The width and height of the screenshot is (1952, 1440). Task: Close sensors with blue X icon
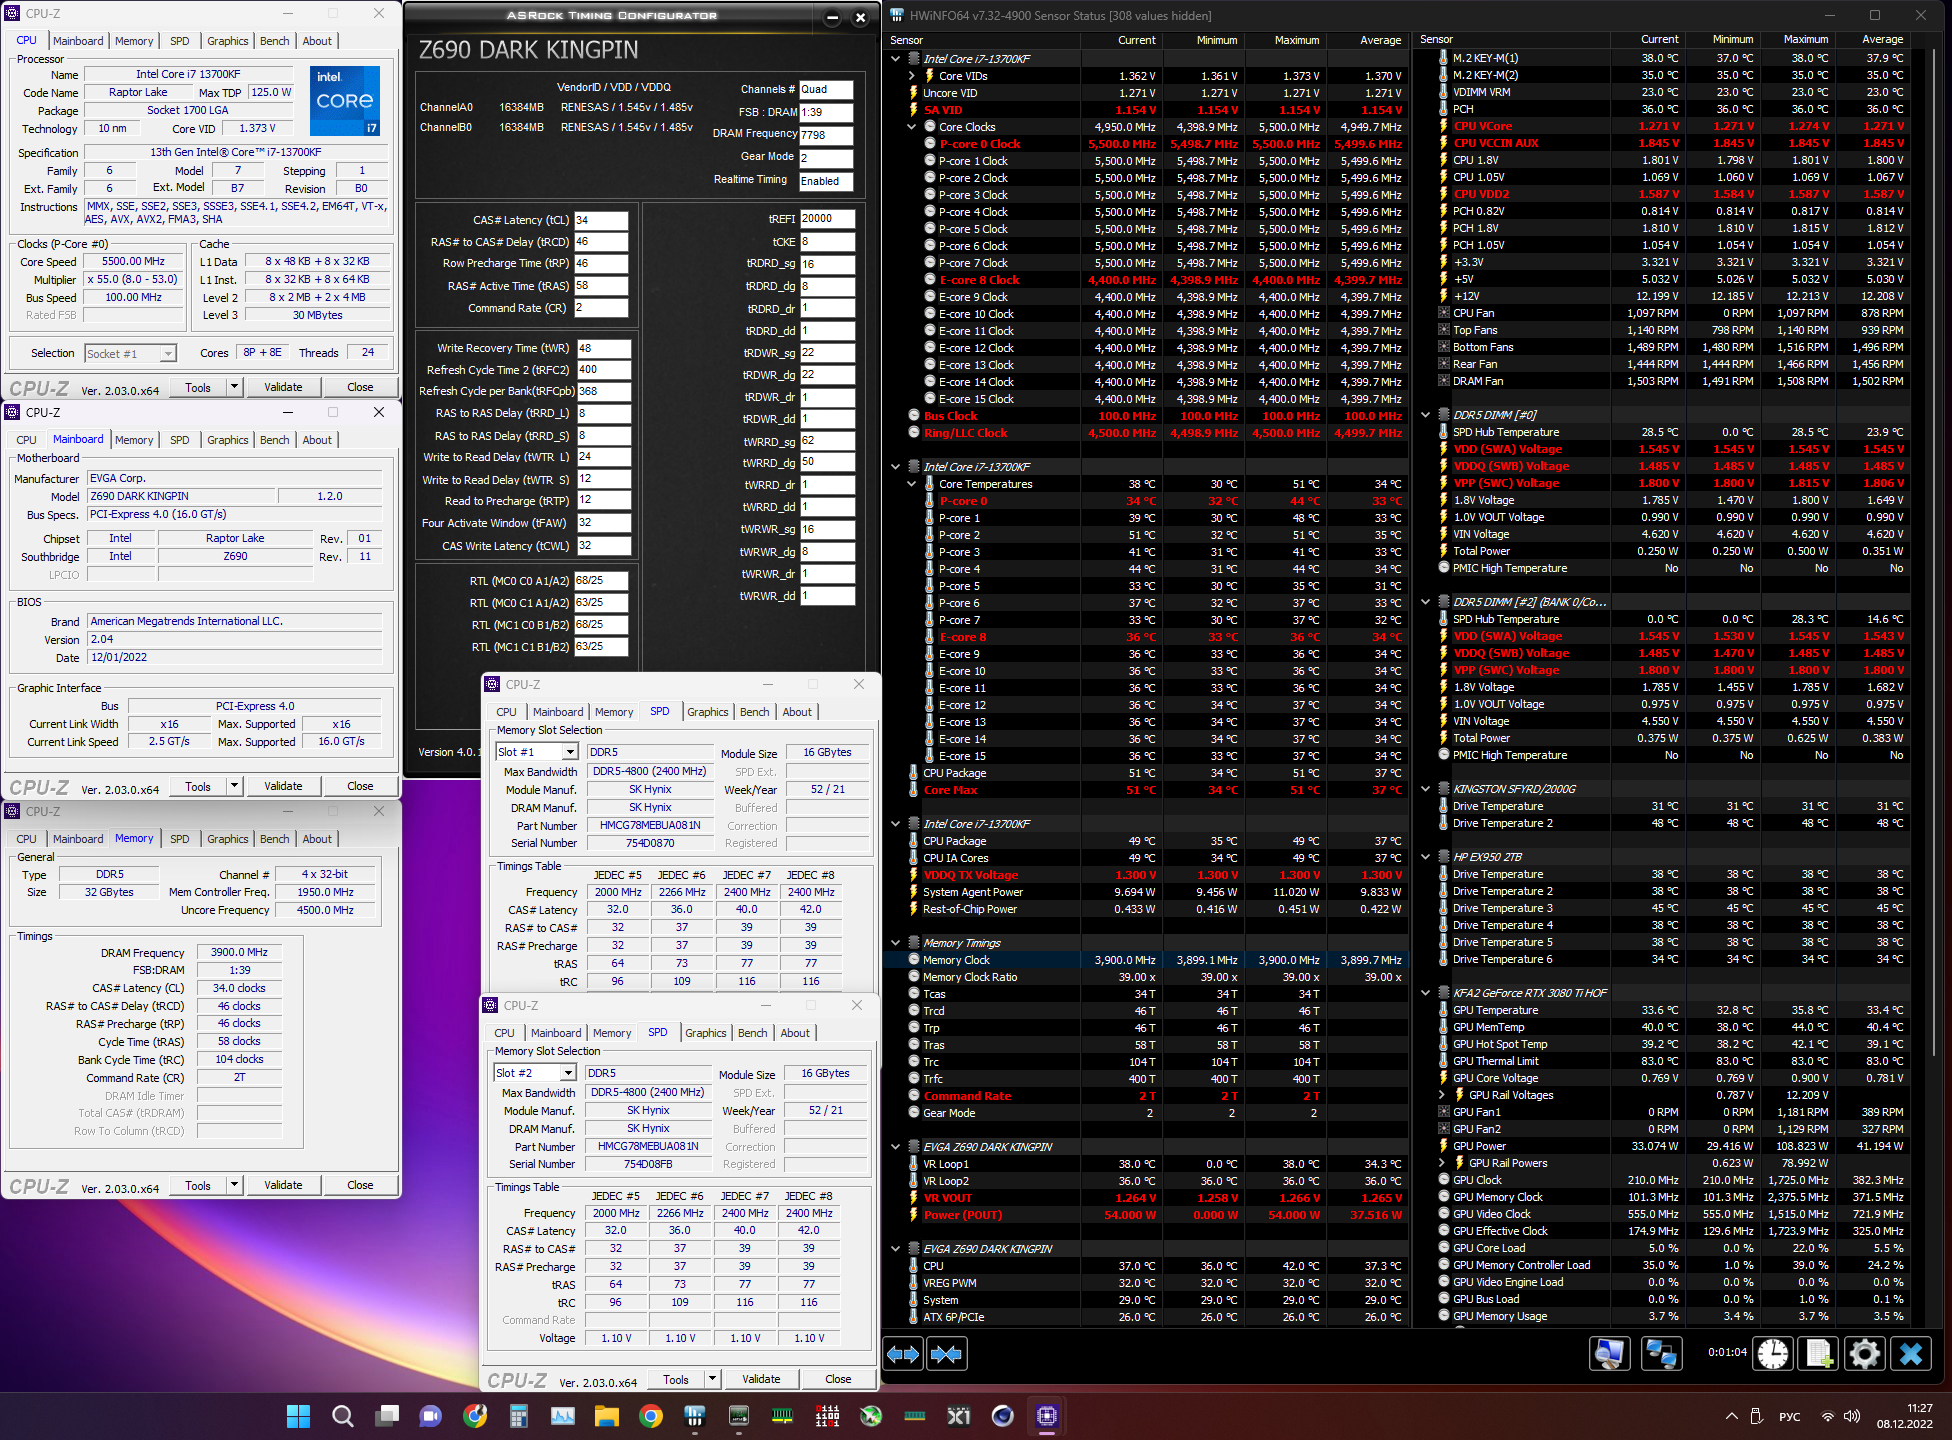click(x=1910, y=1354)
